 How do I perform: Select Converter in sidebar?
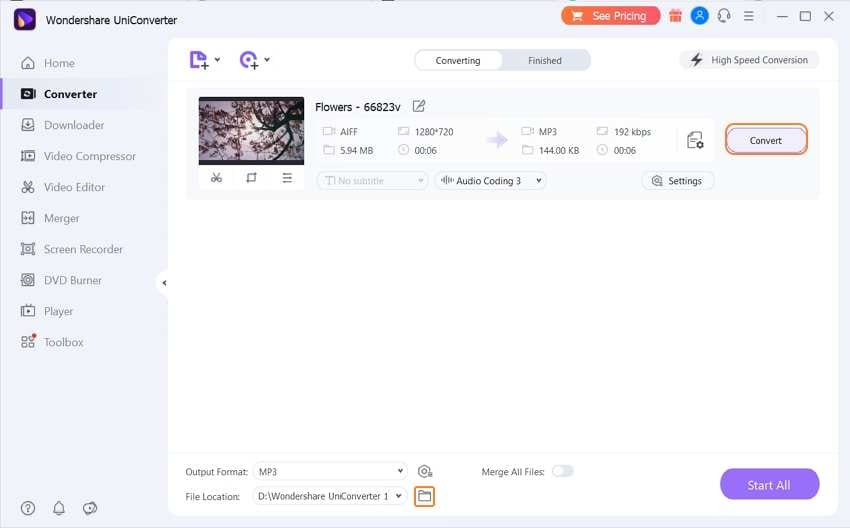[84, 94]
